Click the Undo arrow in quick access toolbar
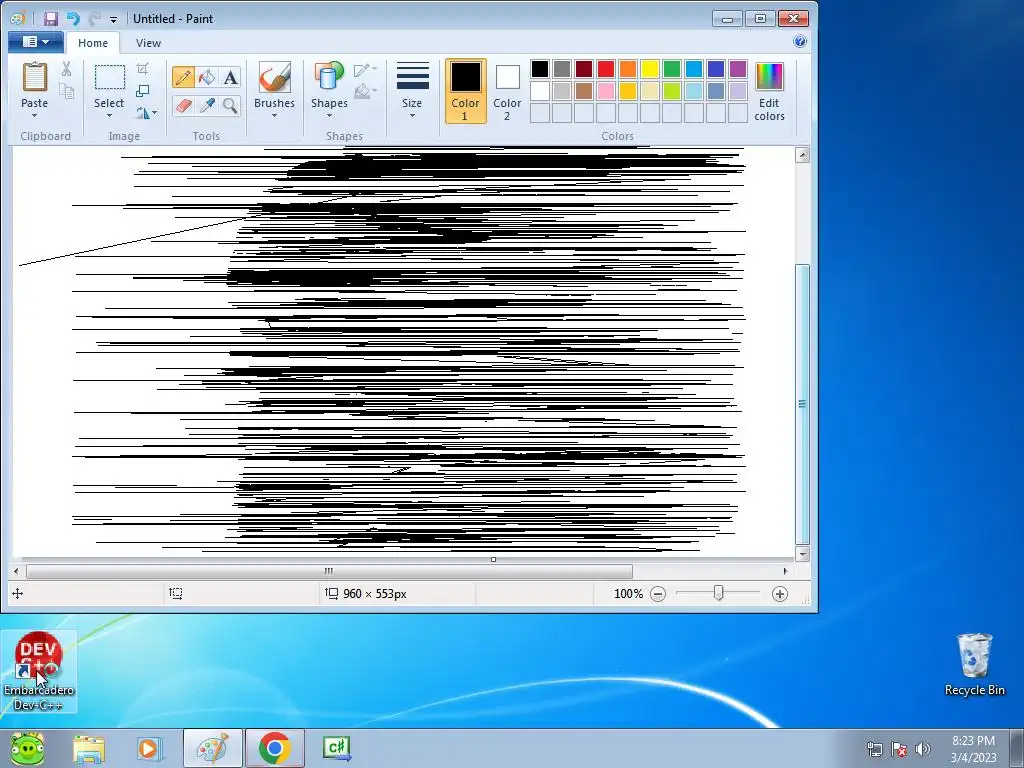Screen dimensions: 1024x768 [72, 19]
